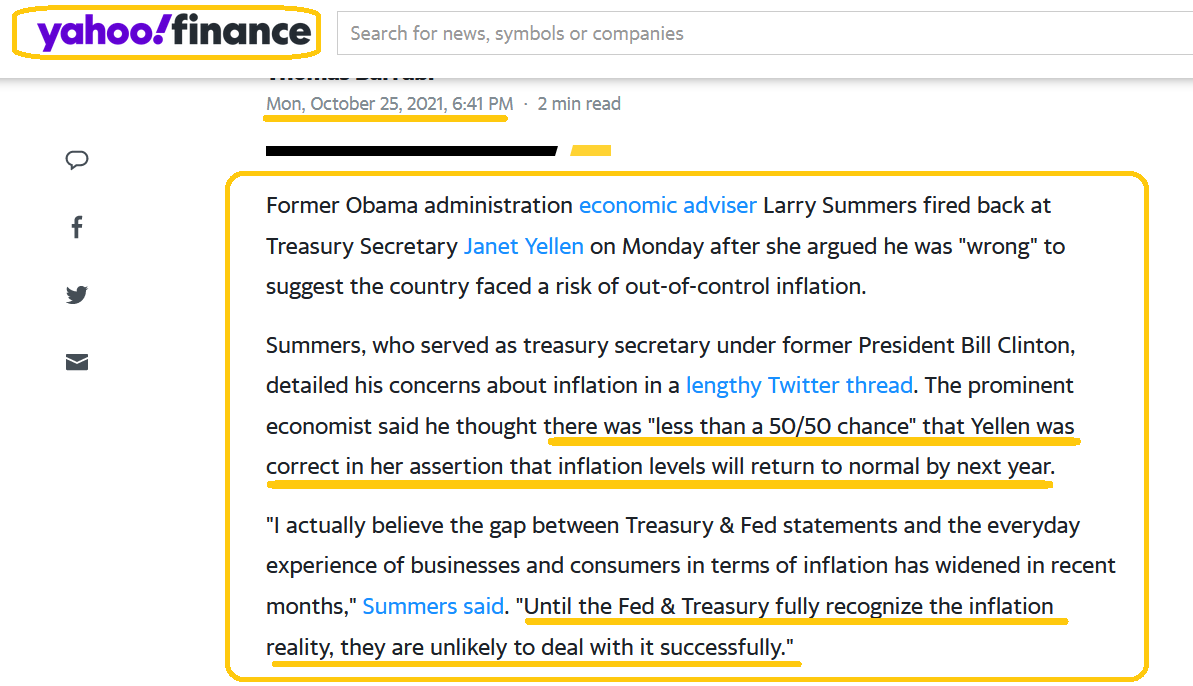Click the "2 min read" label
This screenshot has width=1193, height=686.
point(579,103)
